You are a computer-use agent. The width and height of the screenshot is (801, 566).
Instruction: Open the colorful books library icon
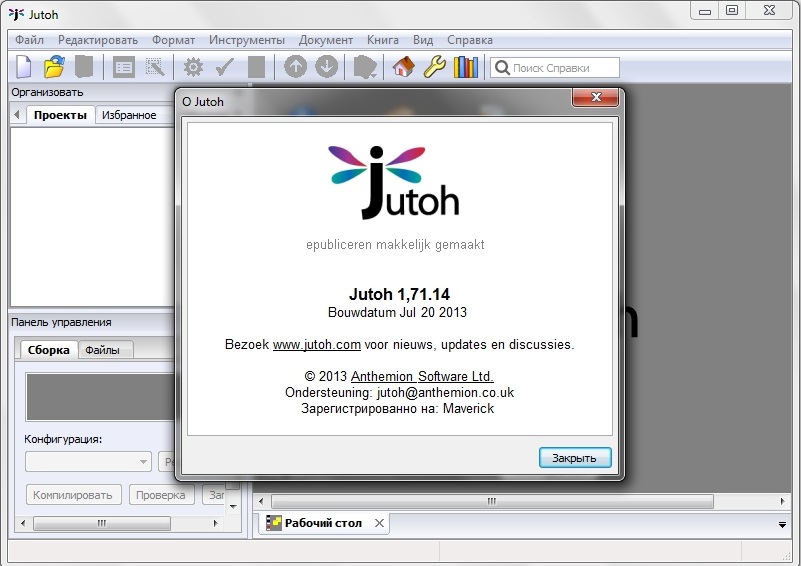coord(466,67)
